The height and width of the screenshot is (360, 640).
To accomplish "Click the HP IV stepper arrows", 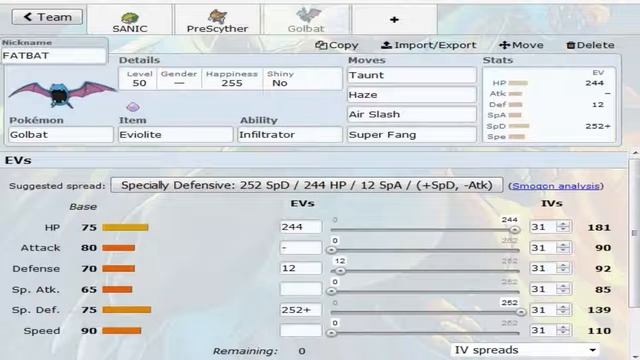I will pos(563,227).
